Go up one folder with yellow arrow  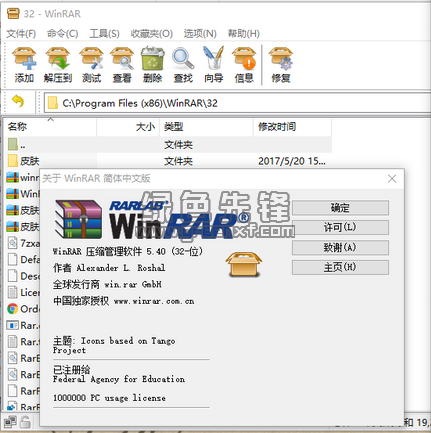coord(18,101)
